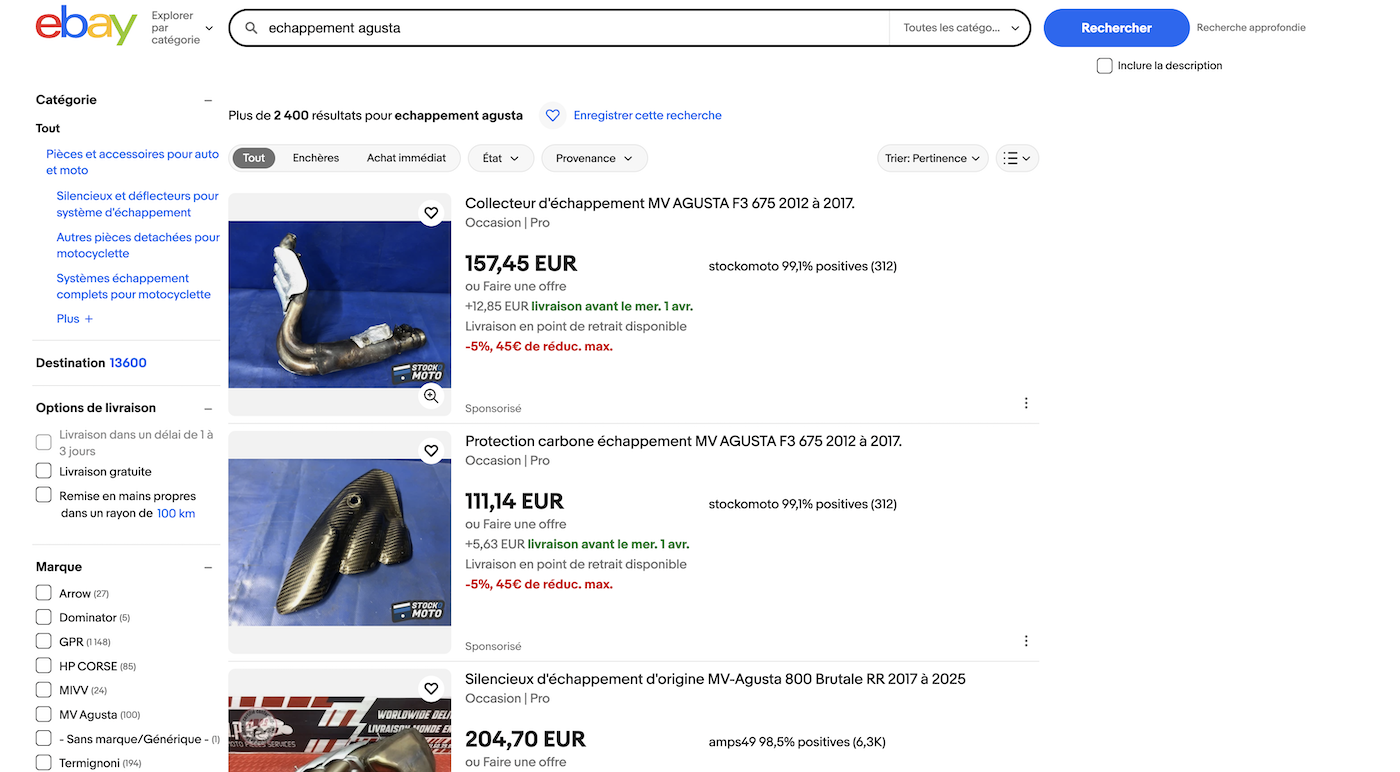Click the 157,45 EUR price
Image resolution: width=1400 pixels, height=772 pixels.
point(521,264)
